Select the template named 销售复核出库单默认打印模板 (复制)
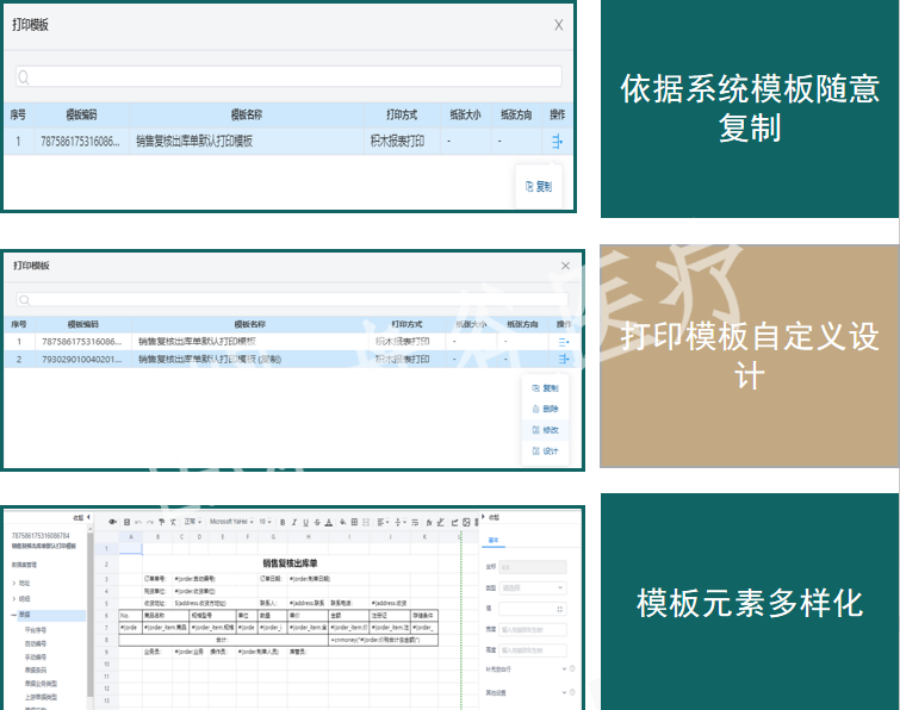The width and height of the screenshot is (900, 710). click(210, 359)
